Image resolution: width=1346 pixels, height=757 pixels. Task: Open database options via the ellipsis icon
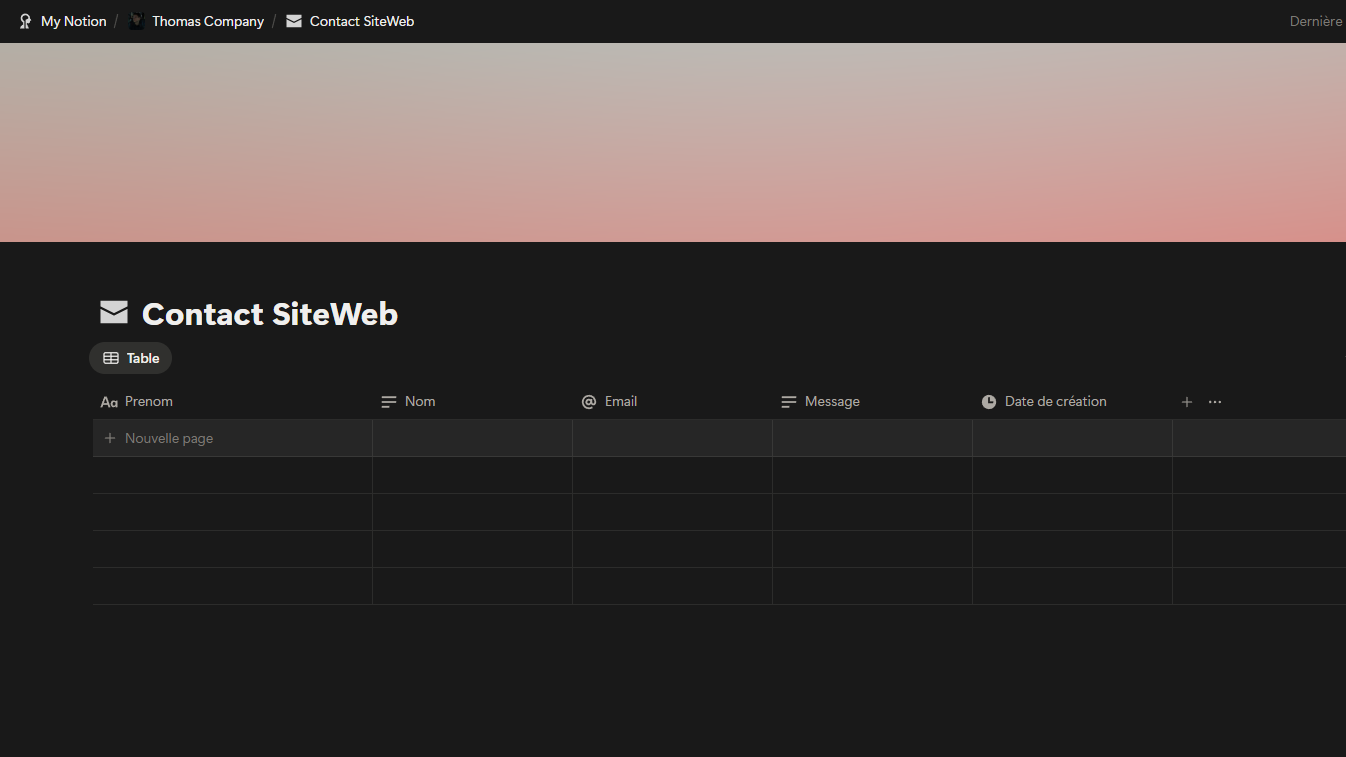pos(1214,401)
